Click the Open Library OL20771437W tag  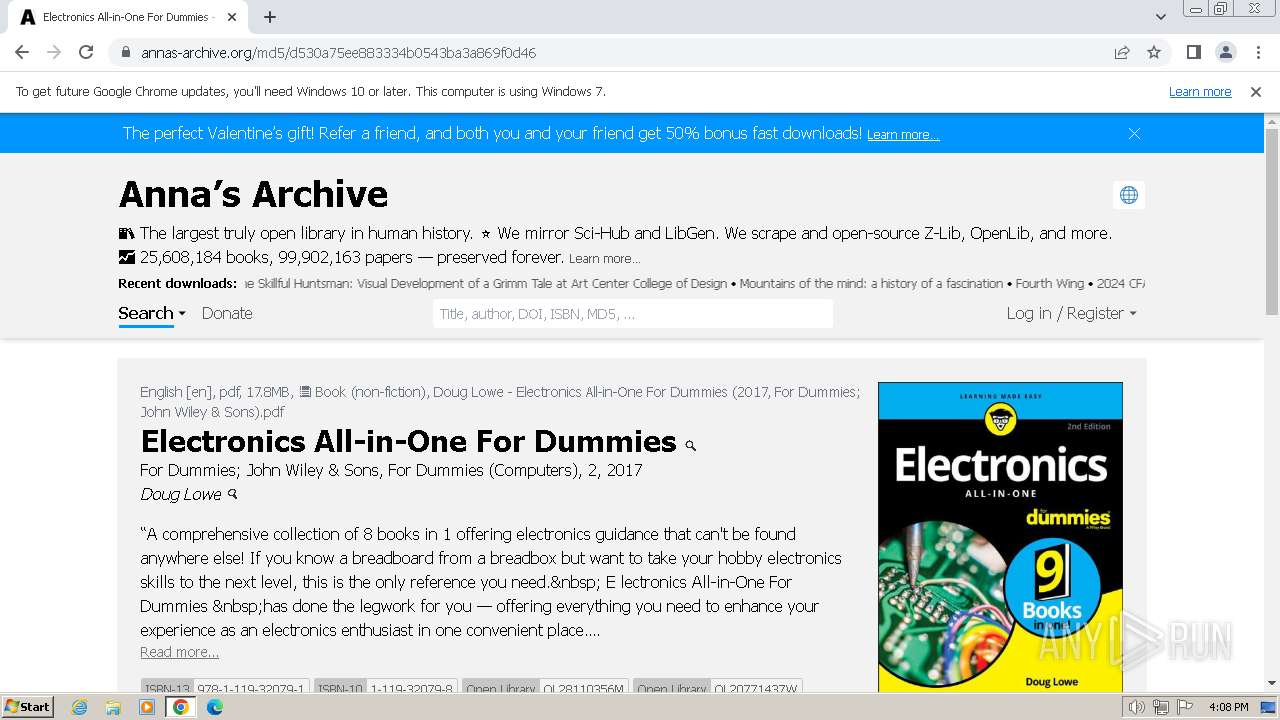click(717, 688)
